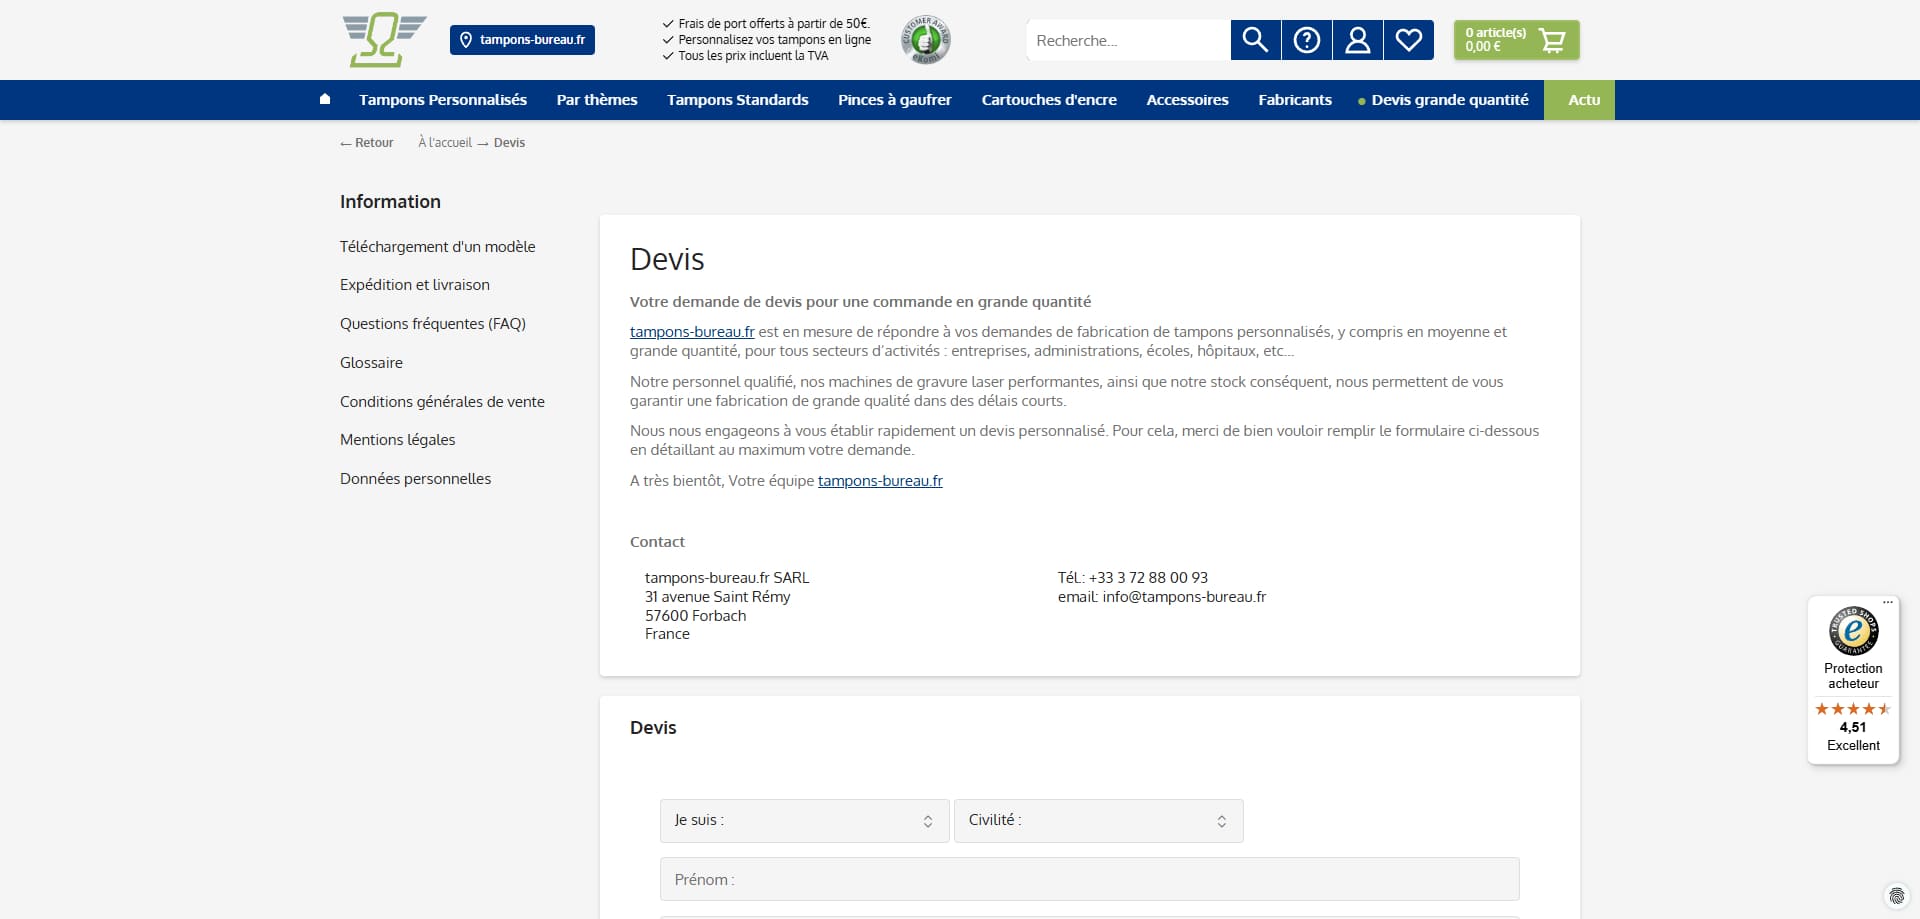Screen dimensions: 1920x919
Task: Open the Par thèmes menu
Action: tap(597, 100)
